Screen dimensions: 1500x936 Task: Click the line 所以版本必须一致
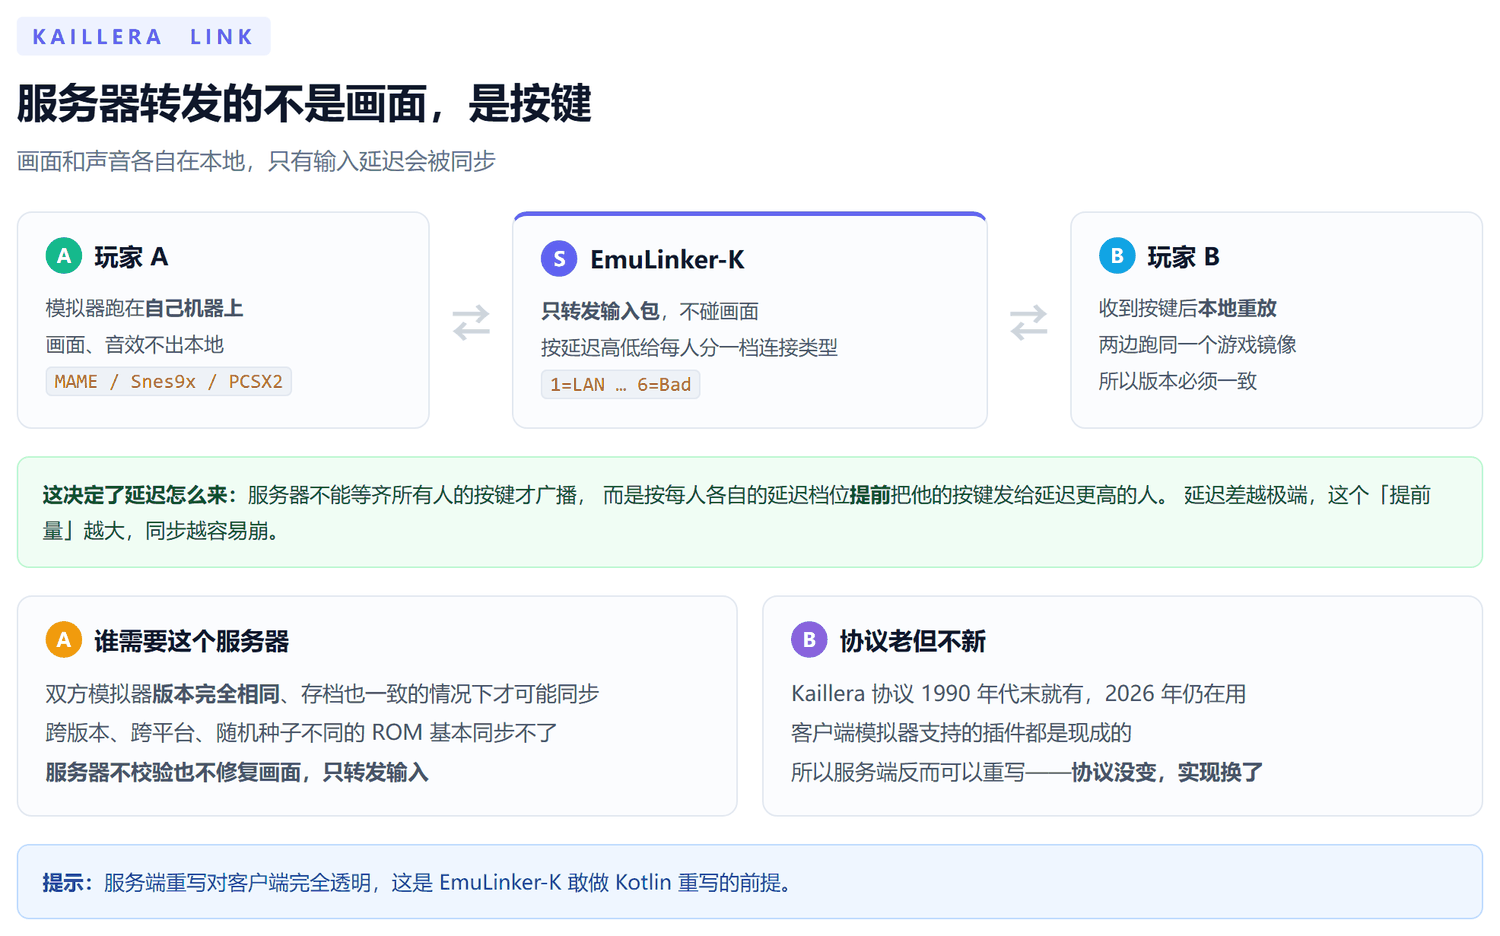(1177, 380)
